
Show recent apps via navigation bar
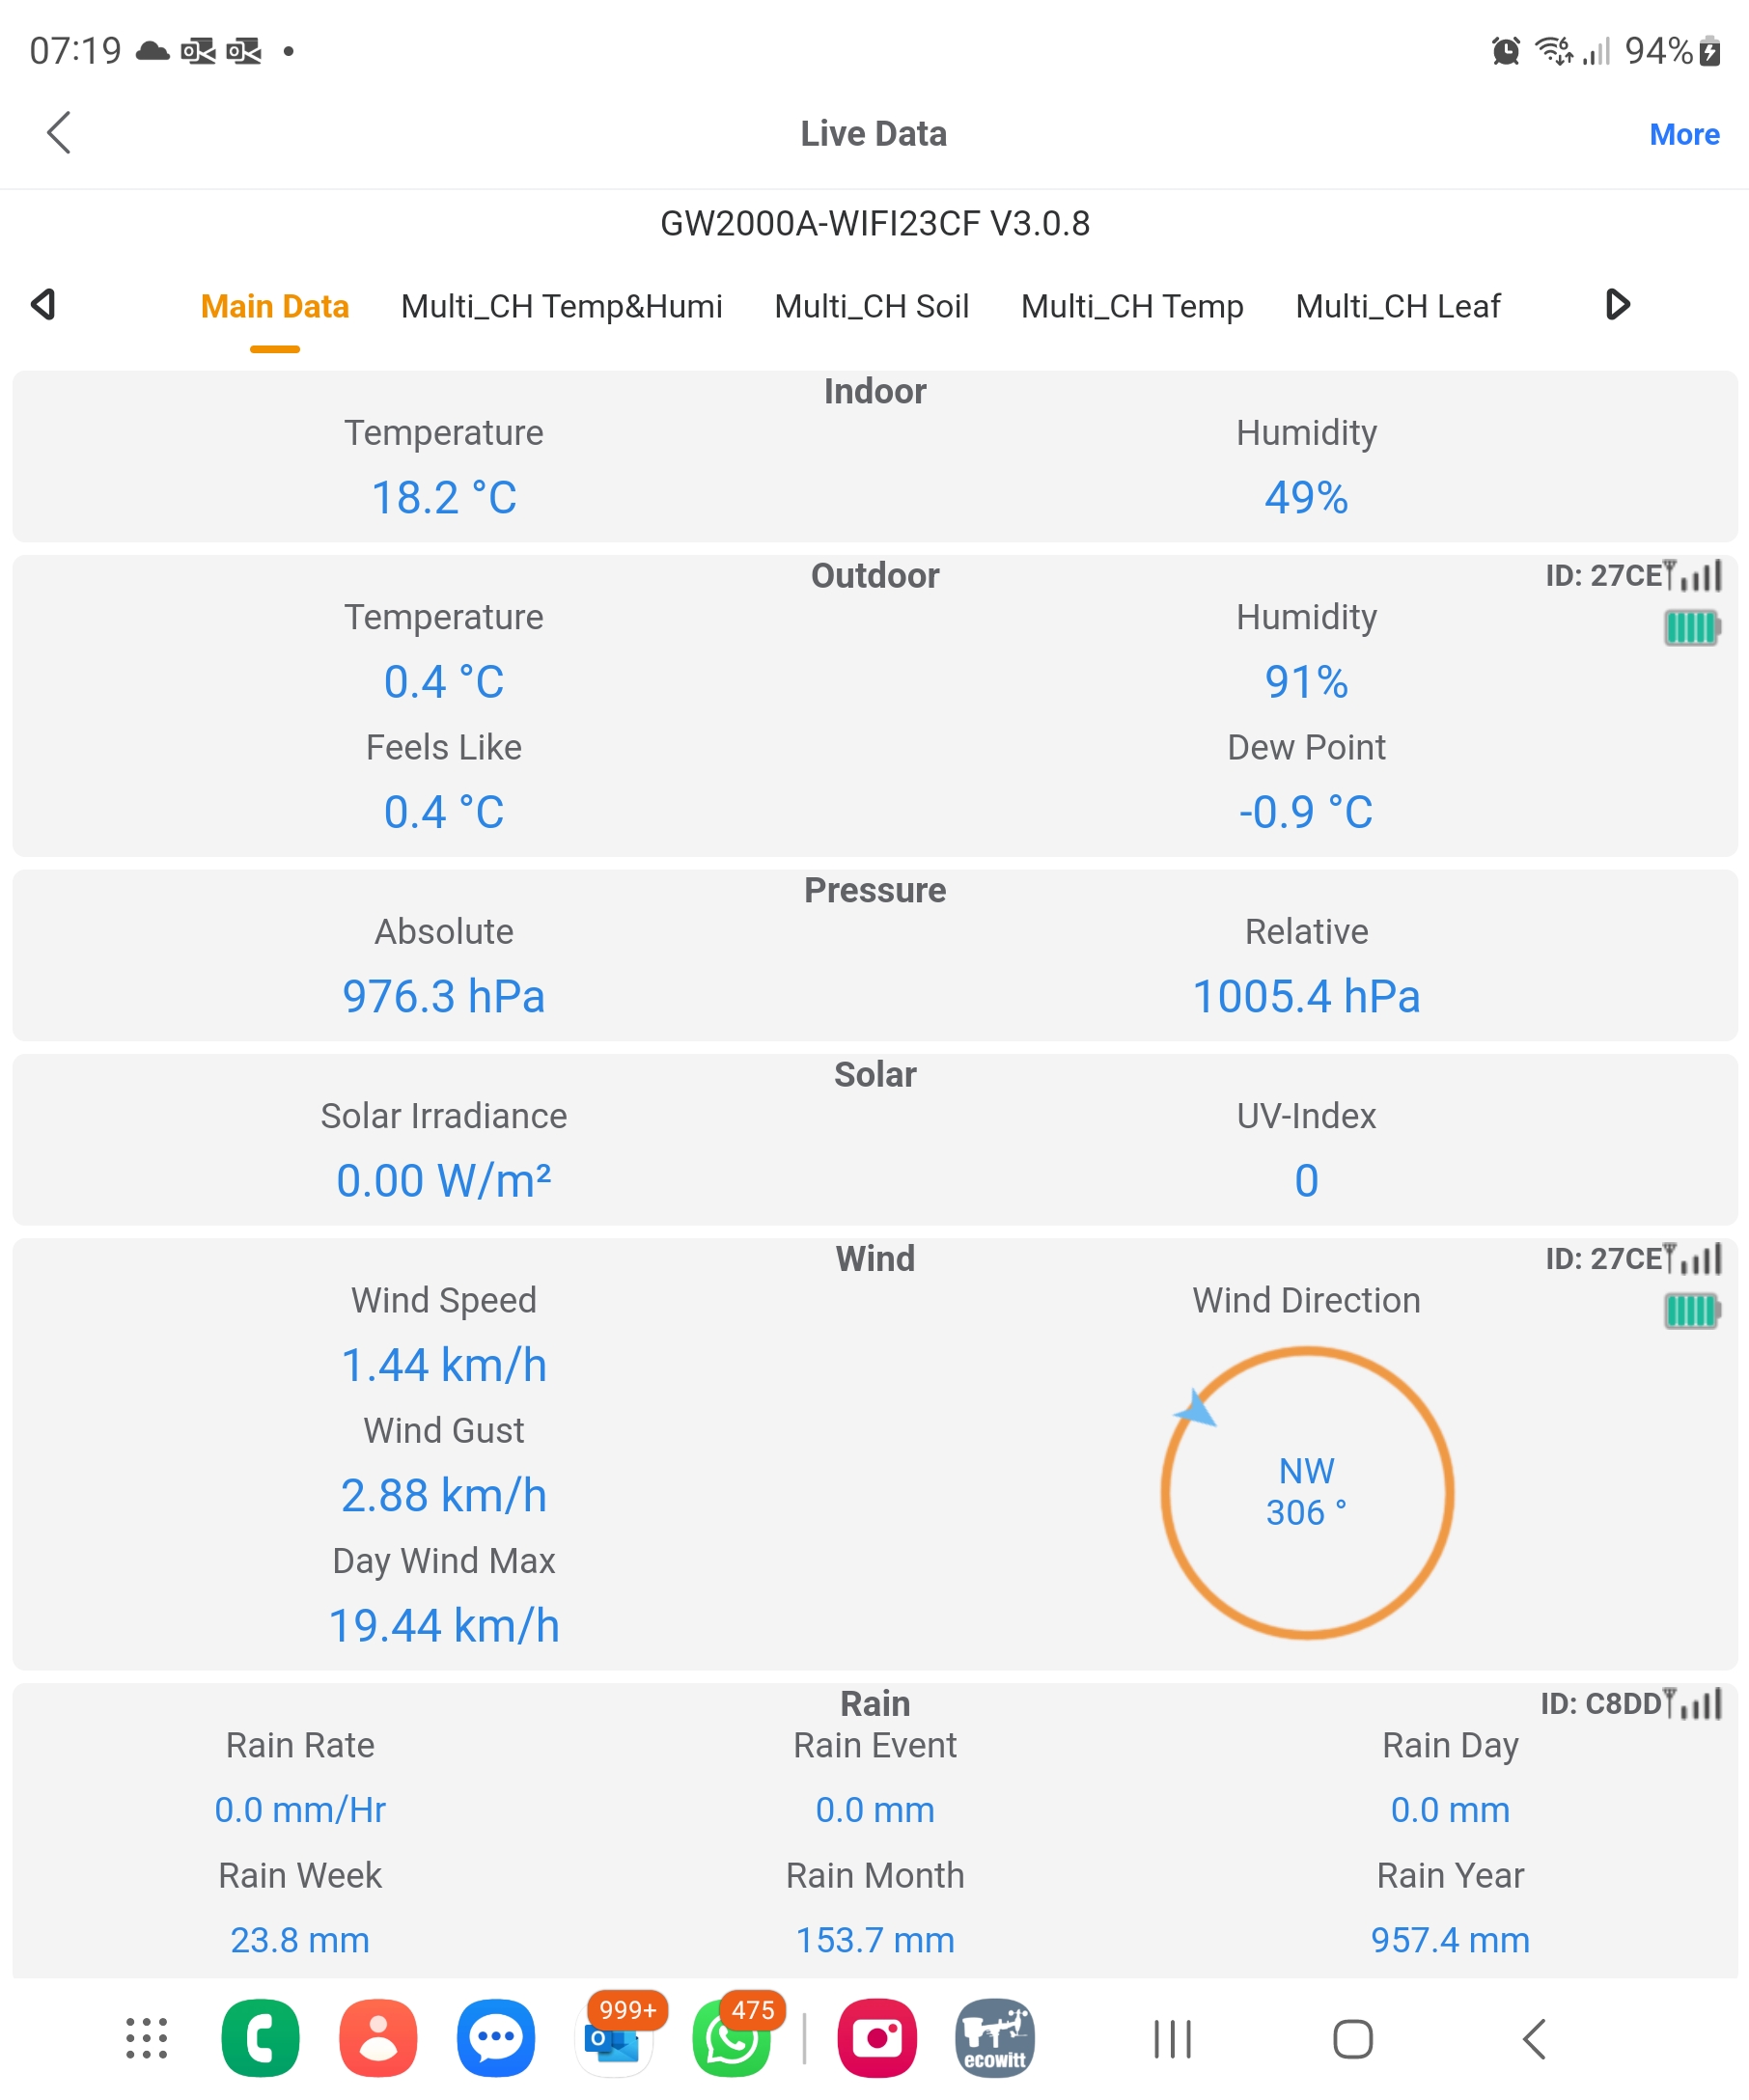coord(1172,2039)
